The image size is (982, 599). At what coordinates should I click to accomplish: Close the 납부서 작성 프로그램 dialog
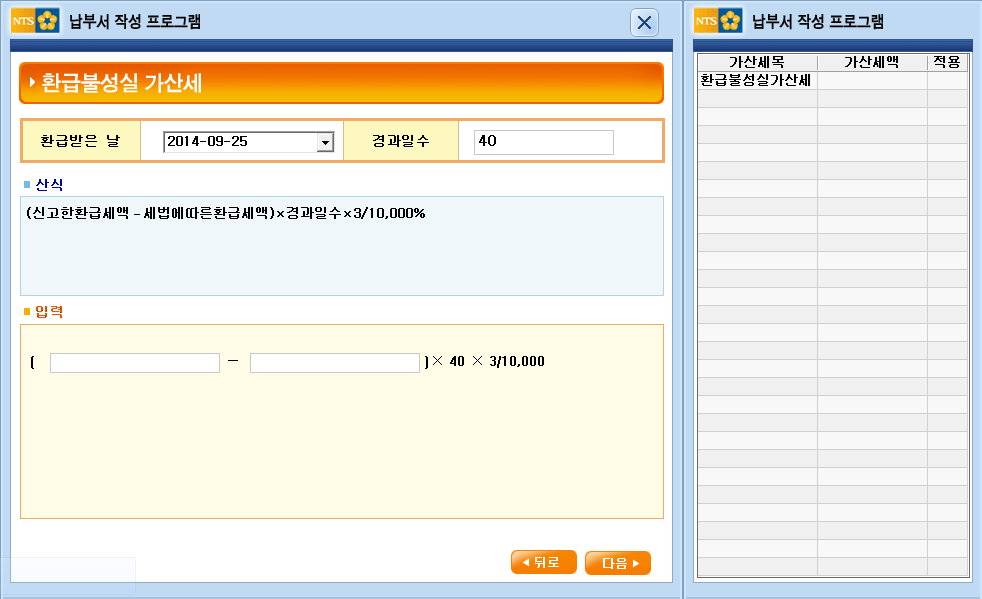point(644,23)
